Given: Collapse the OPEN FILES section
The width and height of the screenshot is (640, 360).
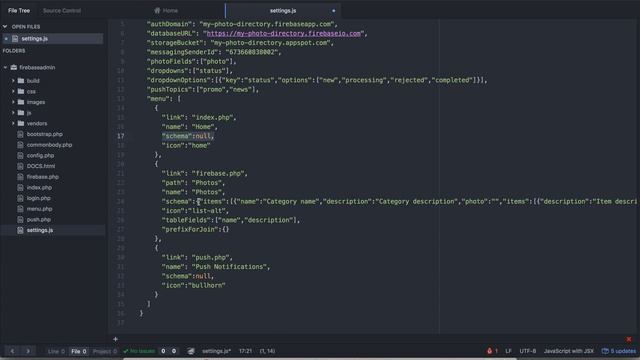Looking at the screenshot, I should [x=5, y=27].
